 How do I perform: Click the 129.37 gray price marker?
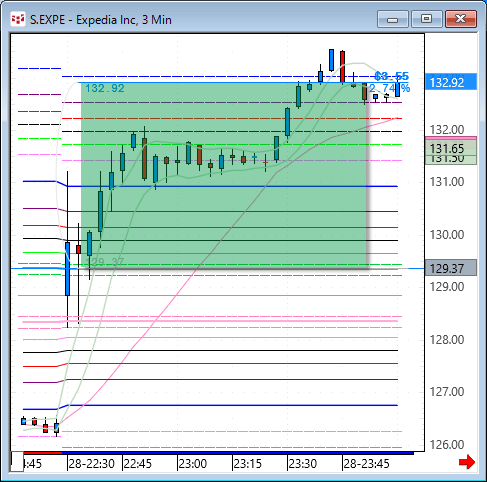point(451,268)
